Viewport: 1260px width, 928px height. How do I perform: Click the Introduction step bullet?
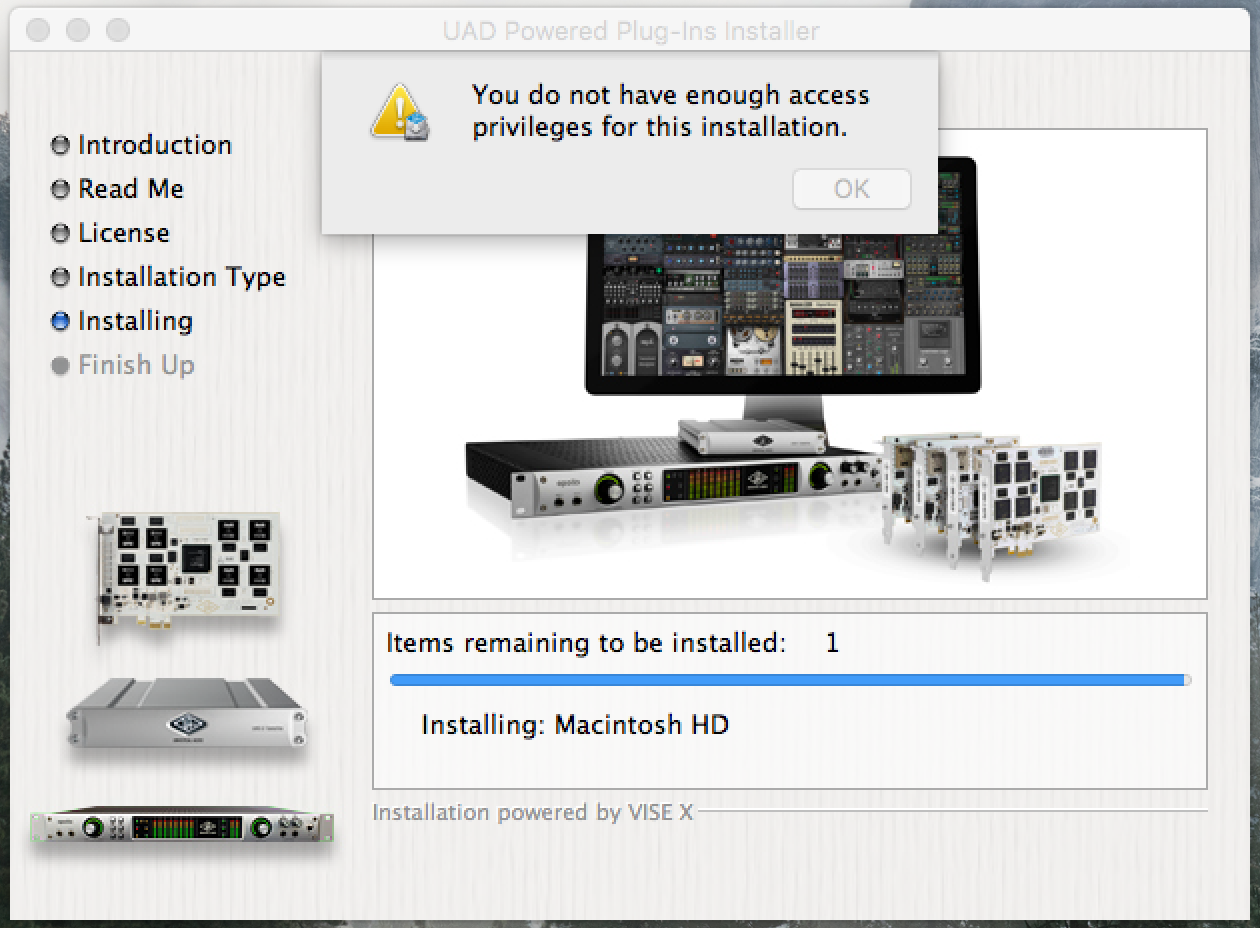(61, 145)
